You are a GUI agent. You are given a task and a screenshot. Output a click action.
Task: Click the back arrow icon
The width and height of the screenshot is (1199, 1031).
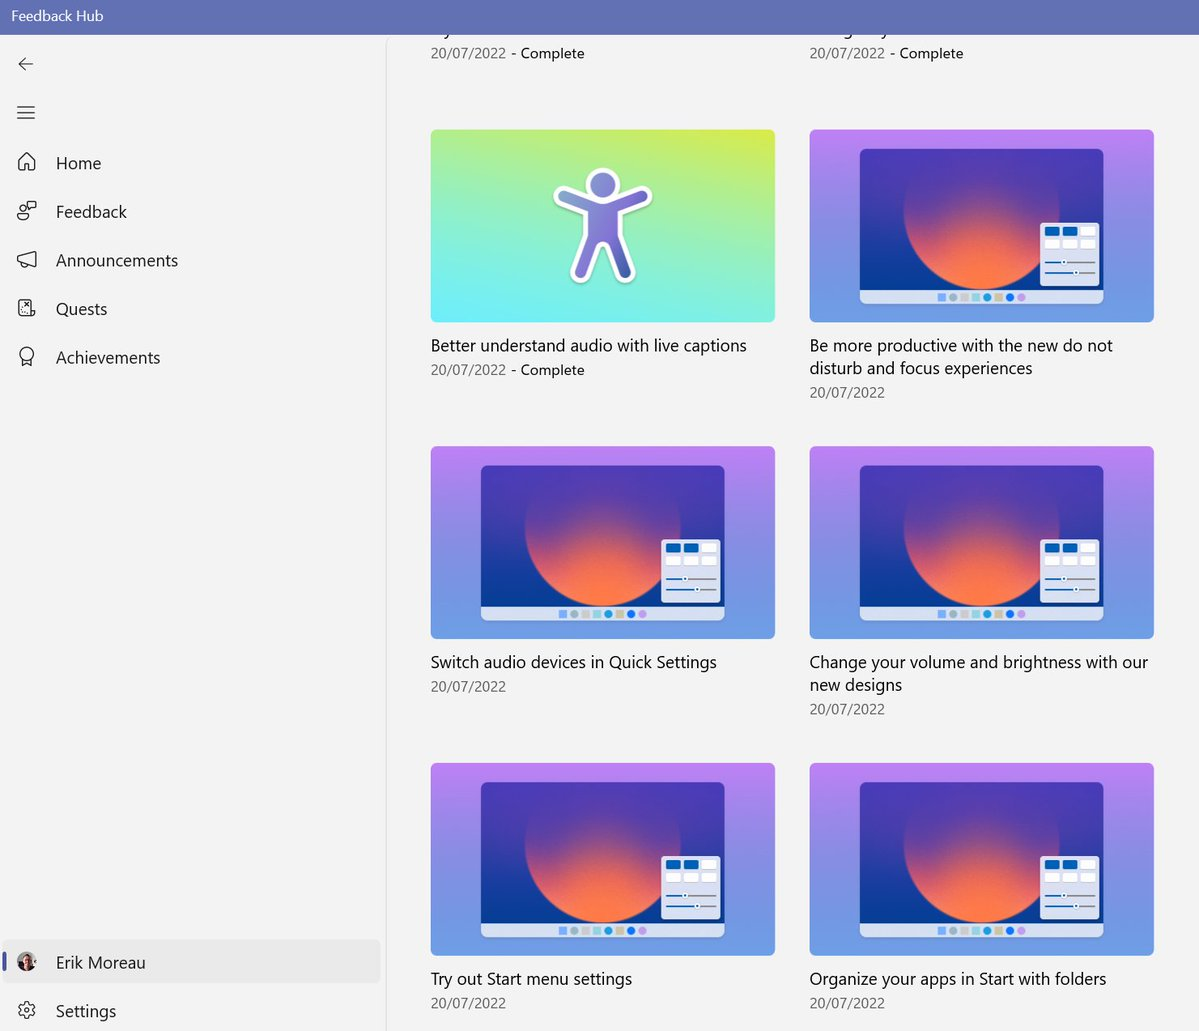(x=26, y=64)
